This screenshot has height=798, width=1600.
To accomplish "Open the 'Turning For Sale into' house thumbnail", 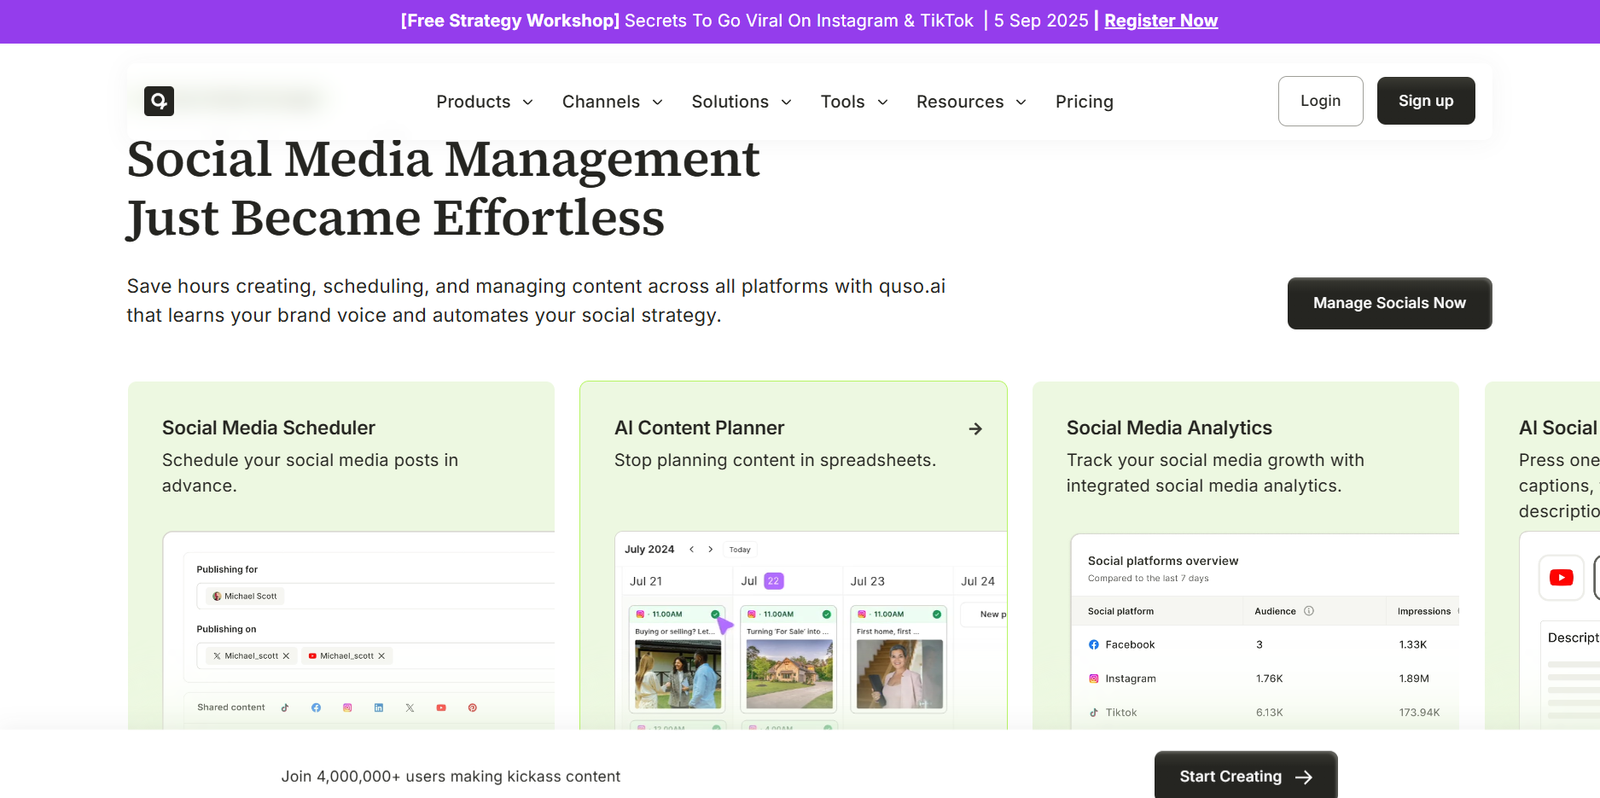I will (x=789, y=674).
